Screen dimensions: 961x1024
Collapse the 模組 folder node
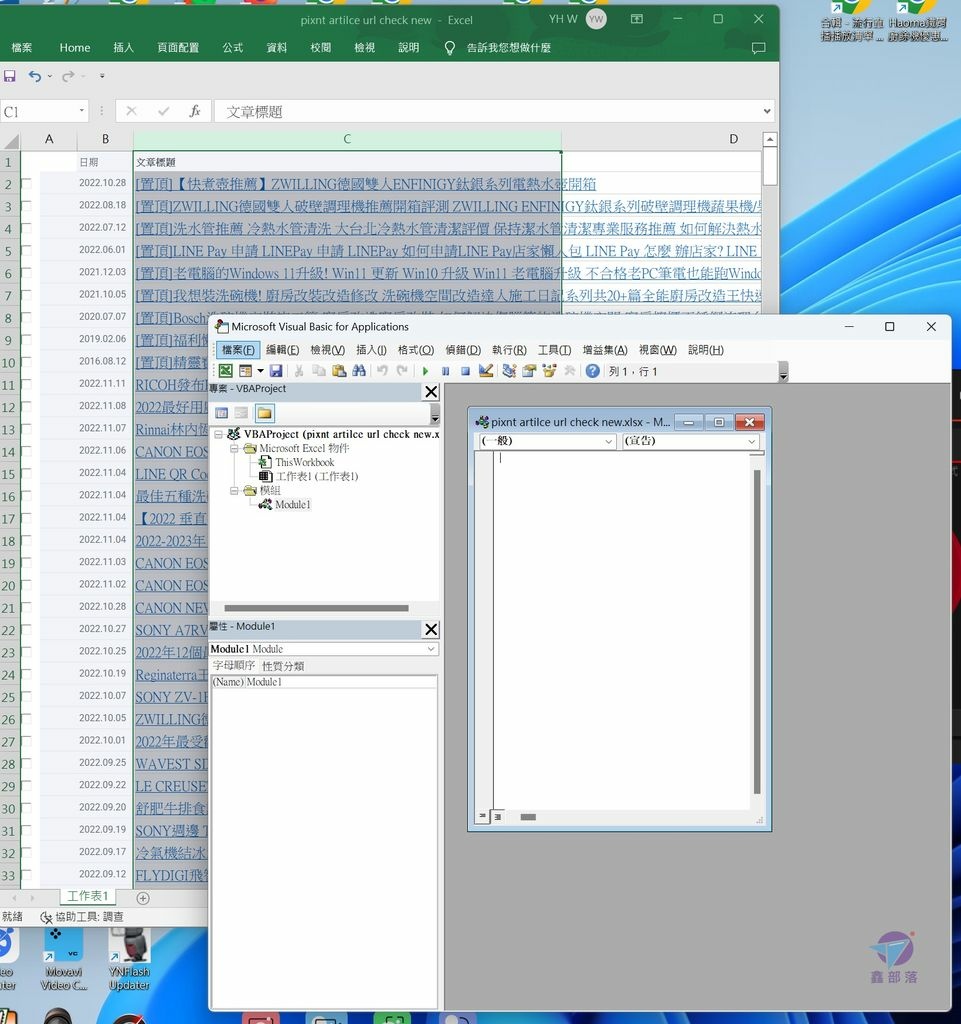[x=234, y=490]
